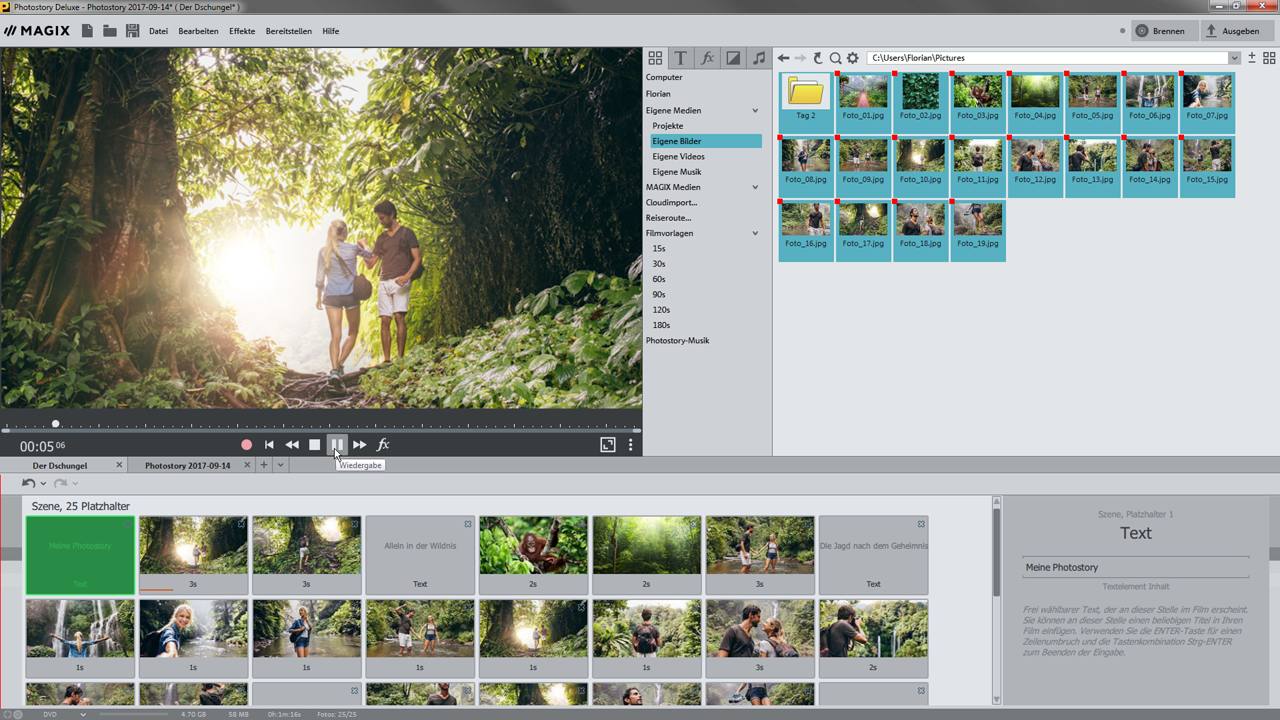
Task: Save project with diskette icon
Action: [x=132, y=31]
